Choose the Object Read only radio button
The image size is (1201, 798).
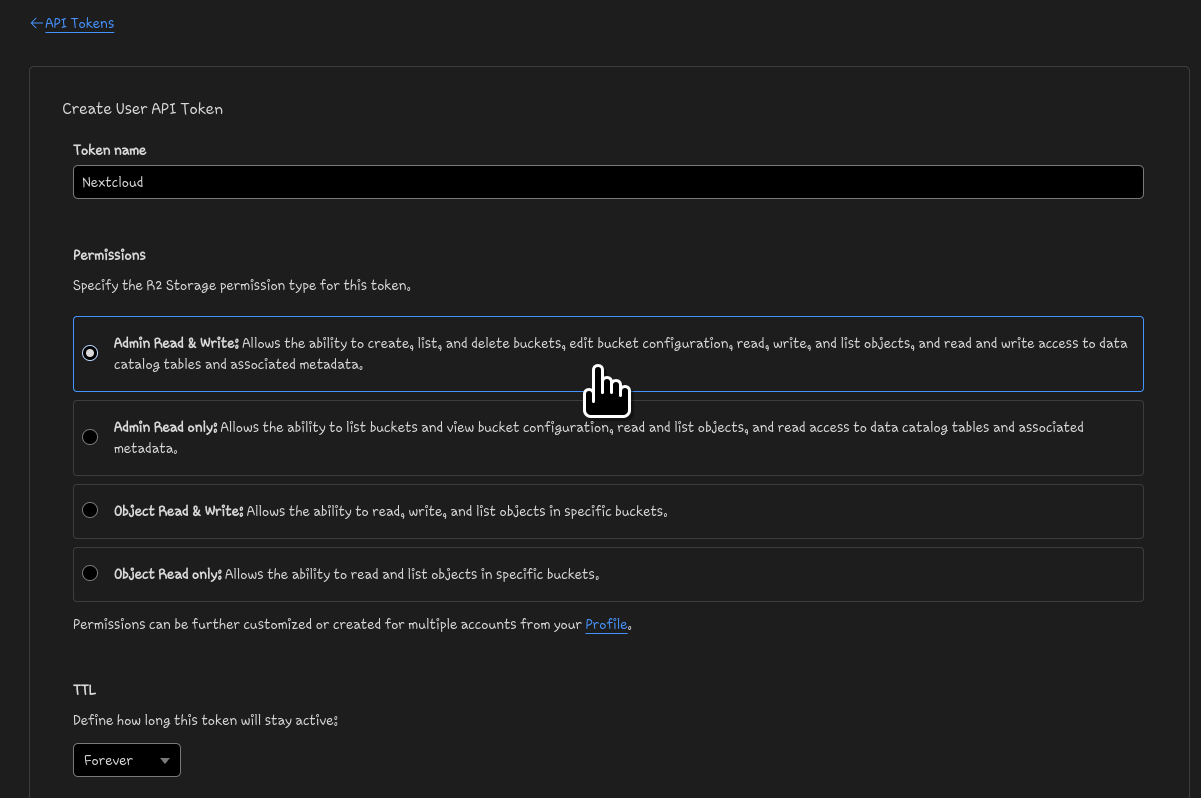coord(90,573)
